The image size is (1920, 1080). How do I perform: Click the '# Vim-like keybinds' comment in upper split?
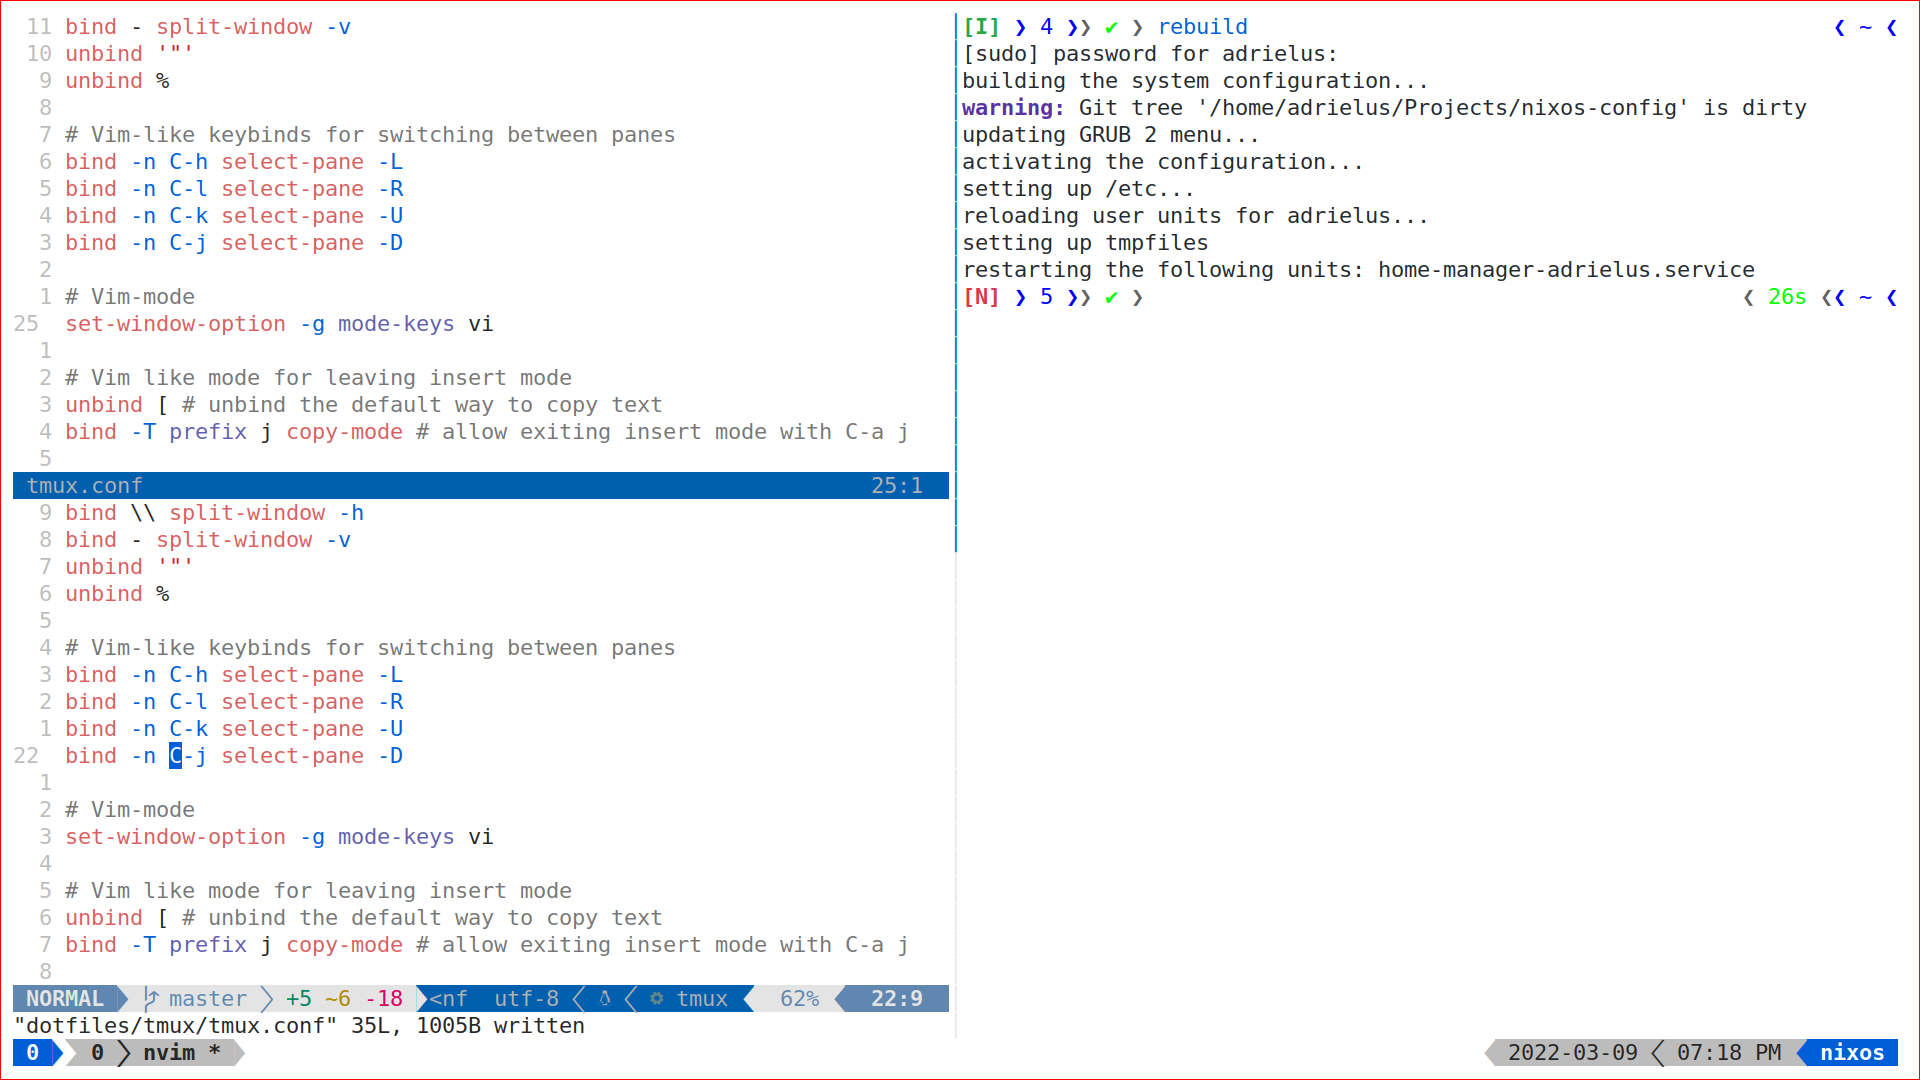point(370,135)
